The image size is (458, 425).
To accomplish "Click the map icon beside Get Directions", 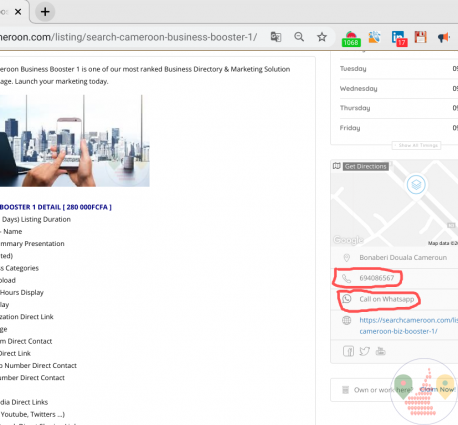I will (x=337, y=166).
